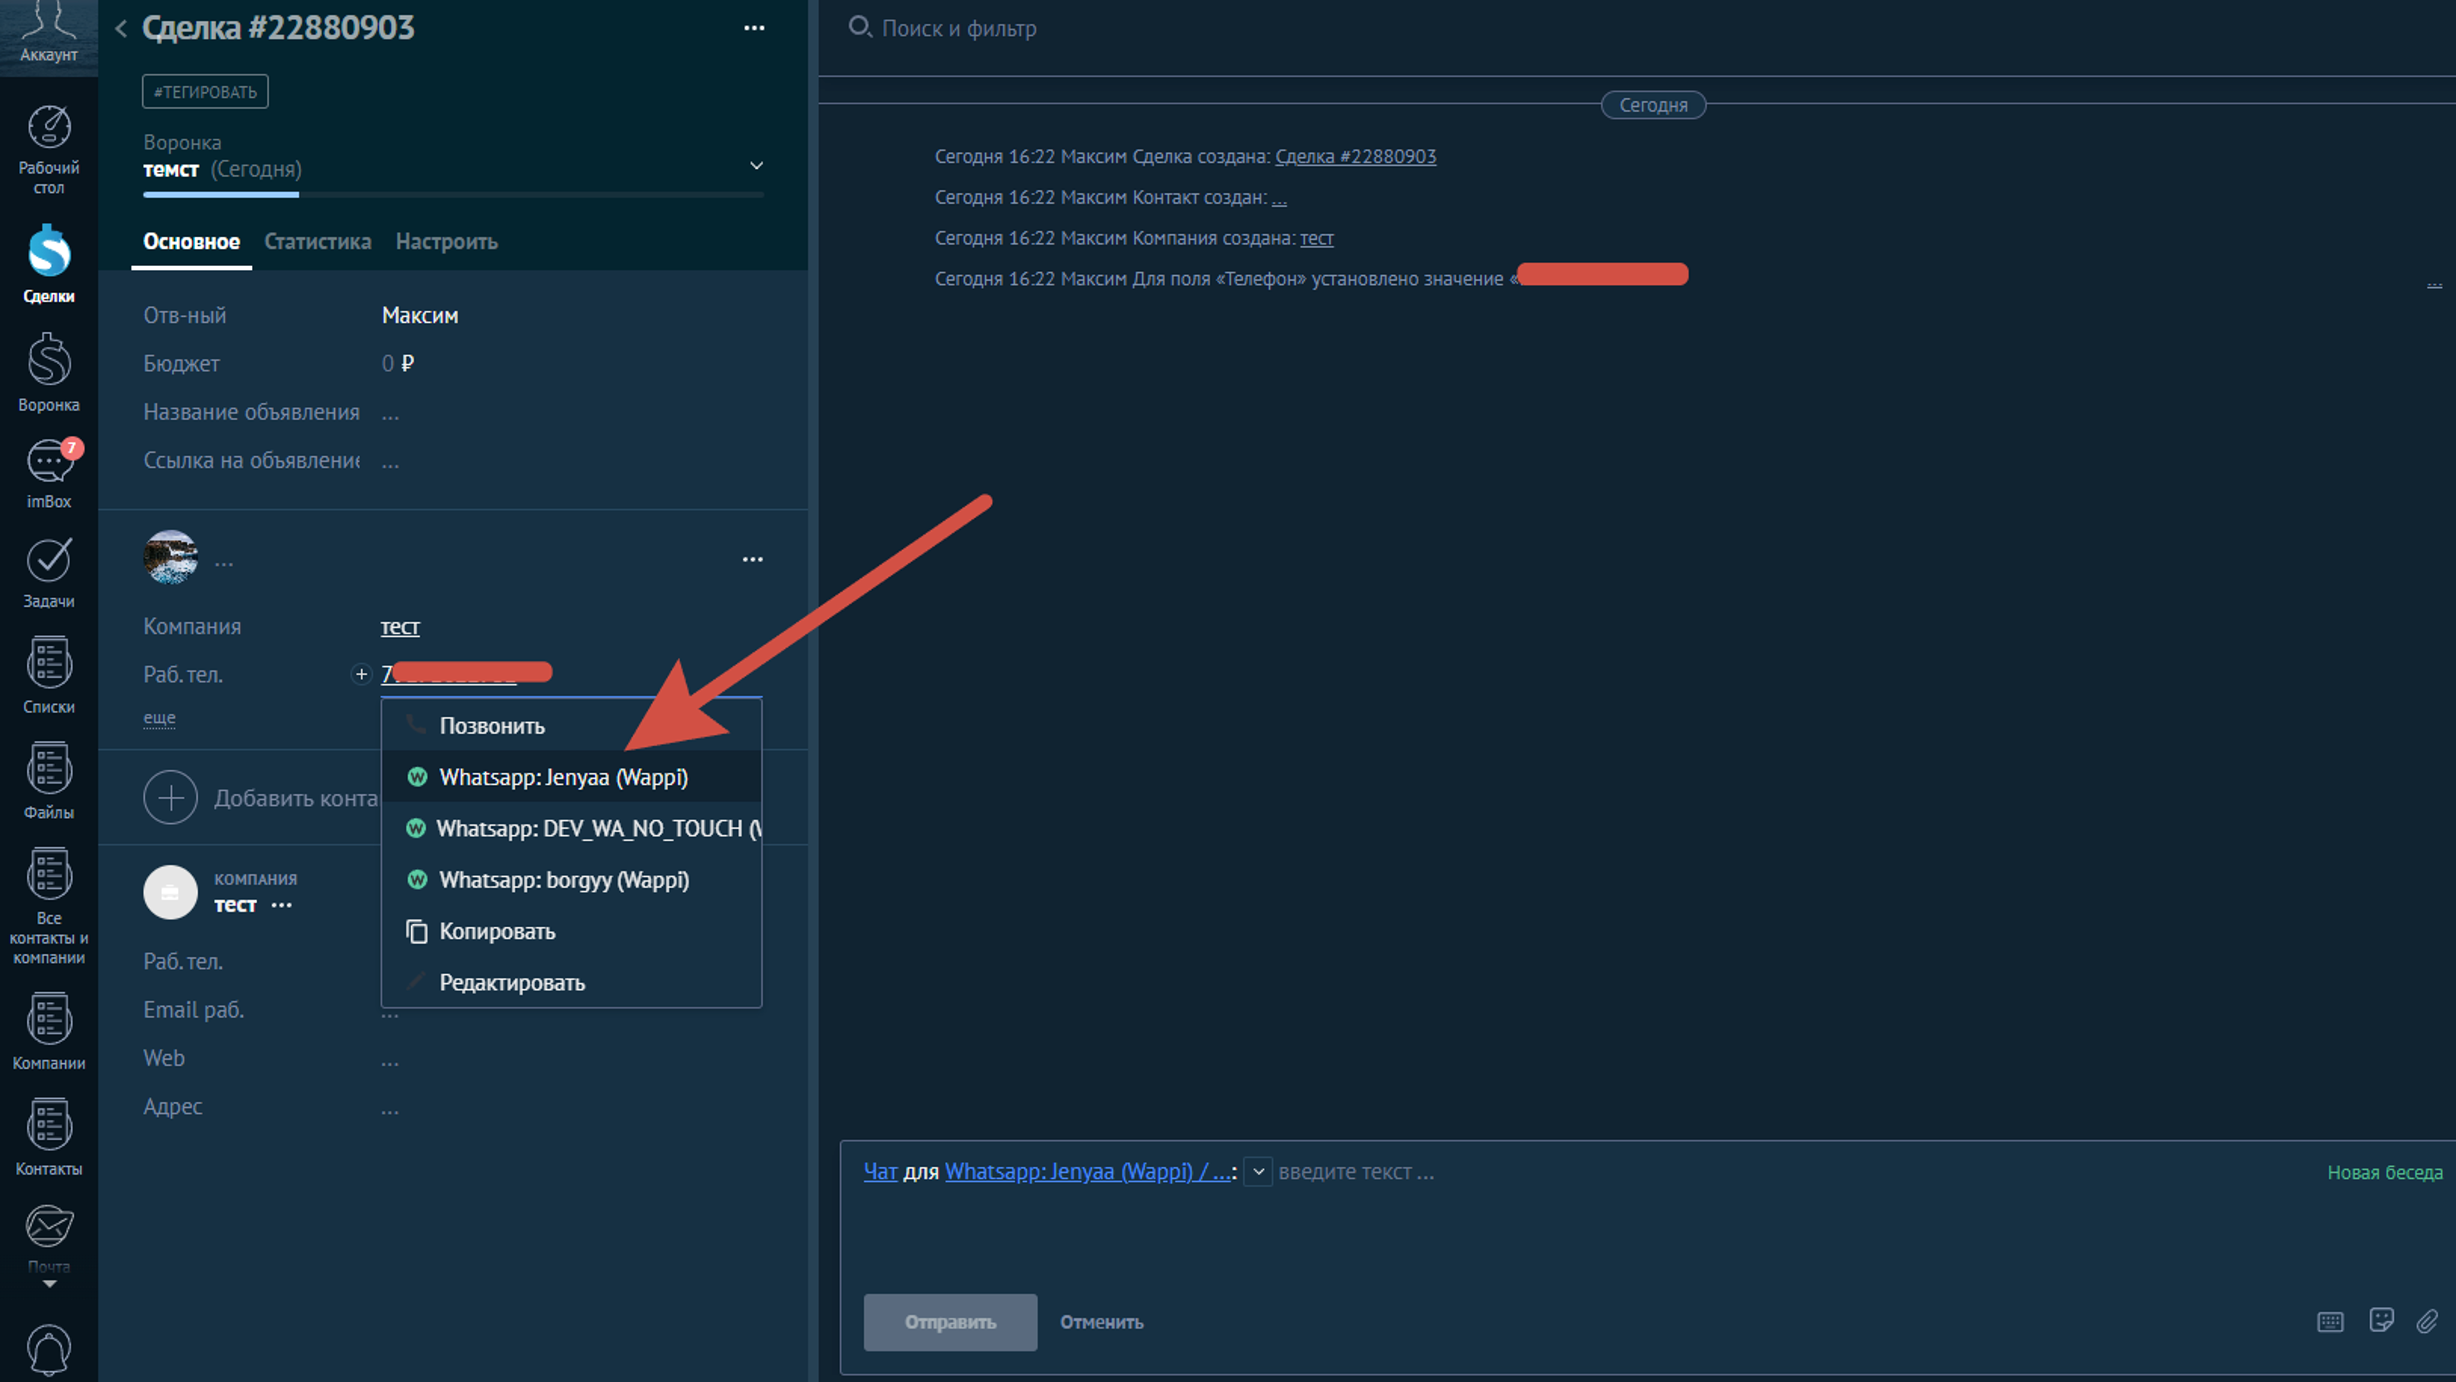Click the pipeline stage progress bar
This screenshot has width=2456, height=1382.
point(453,194)
